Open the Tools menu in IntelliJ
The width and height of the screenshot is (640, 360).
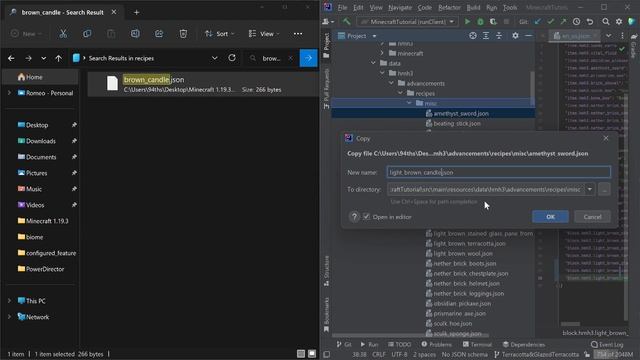coord(510,7)
